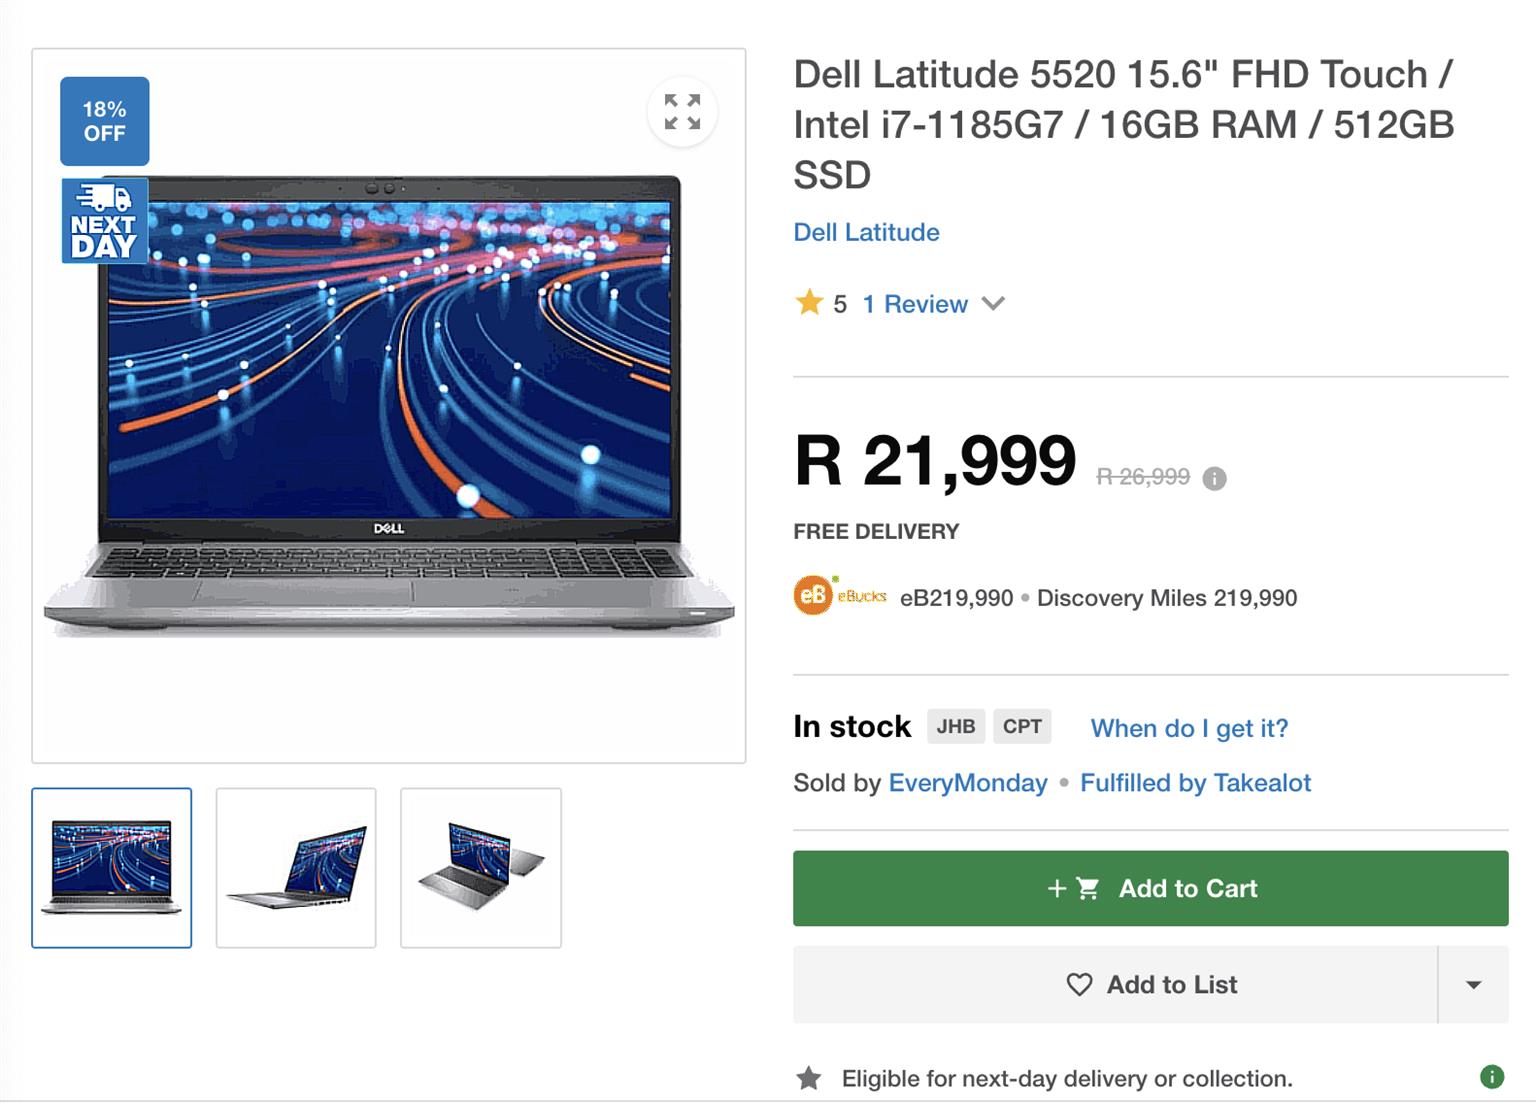
Task: Click the grey info icon beside R 26,999
Action: click(x=1214, y=479)
